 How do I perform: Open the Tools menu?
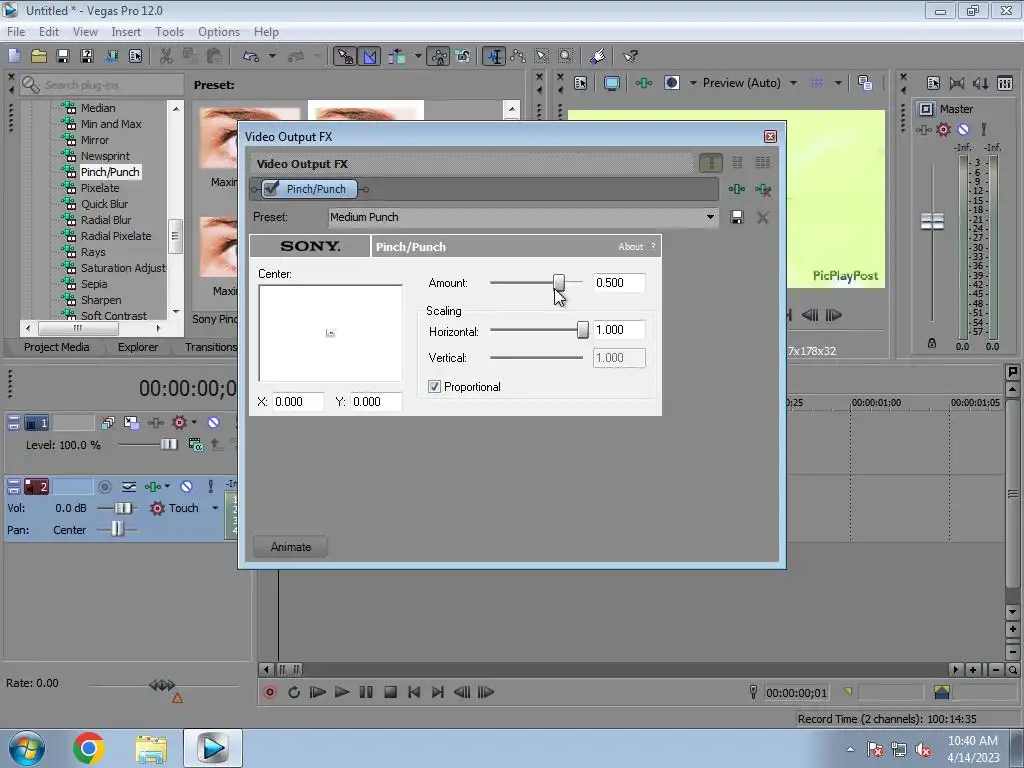tap(169, 31)
